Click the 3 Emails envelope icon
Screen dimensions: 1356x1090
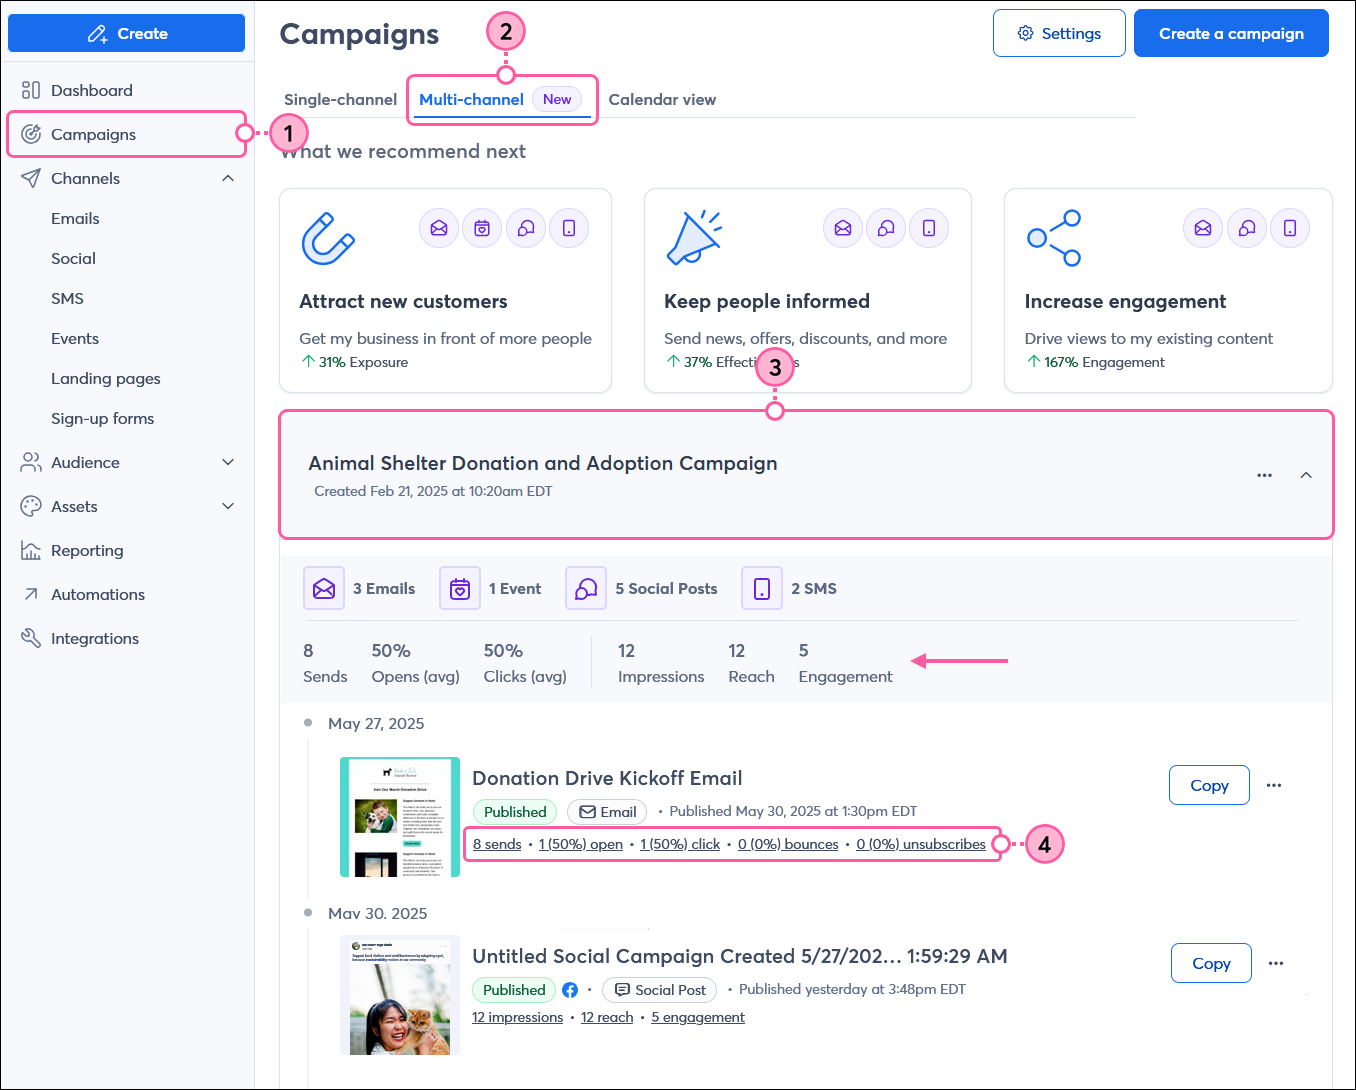click(x=323, y=588)
